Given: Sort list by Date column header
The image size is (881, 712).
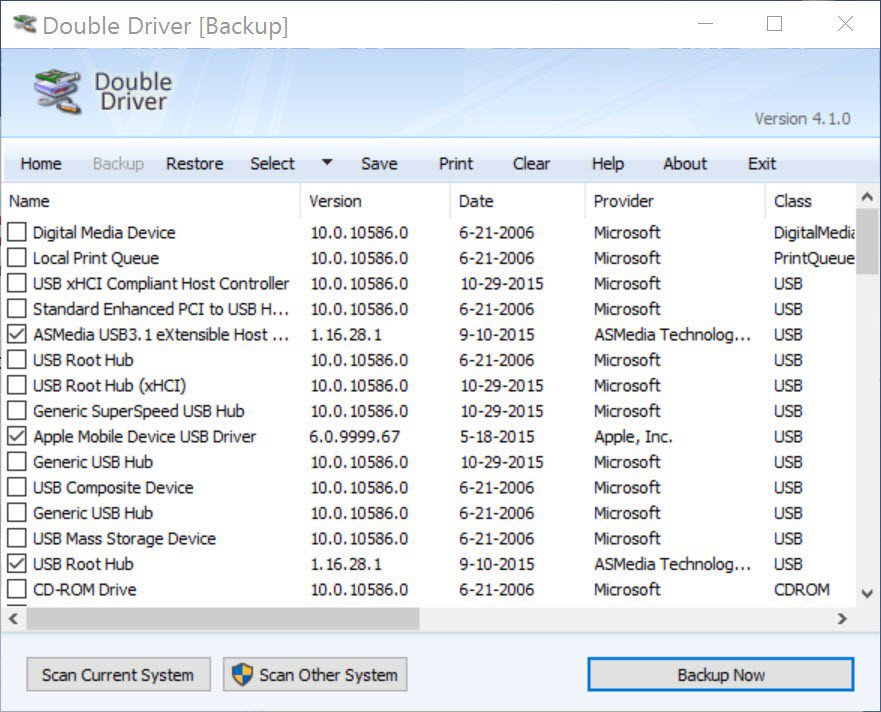Looking at the screenshot, I should (517, 201).
